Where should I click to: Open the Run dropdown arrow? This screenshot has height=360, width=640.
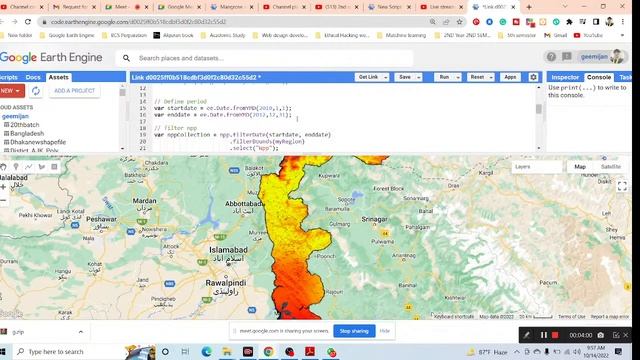(x=458, y=77)
